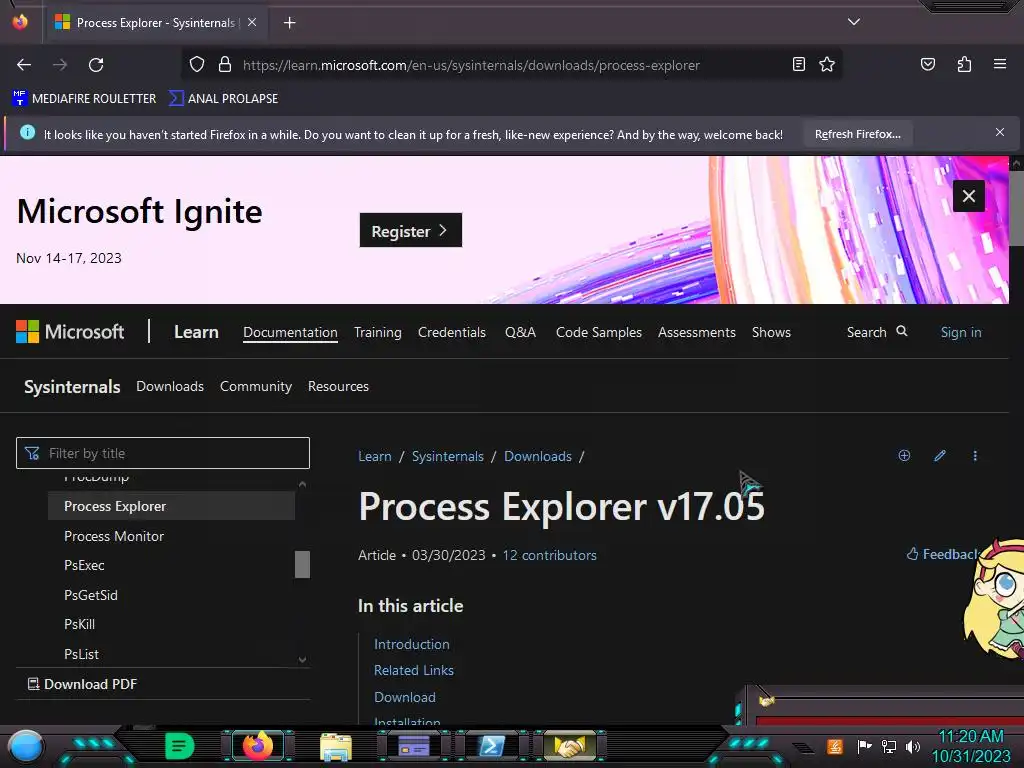The height and width of the screenshot is (768, 1024).
Task: Close the Process Explorer tab
Action: 252,22
